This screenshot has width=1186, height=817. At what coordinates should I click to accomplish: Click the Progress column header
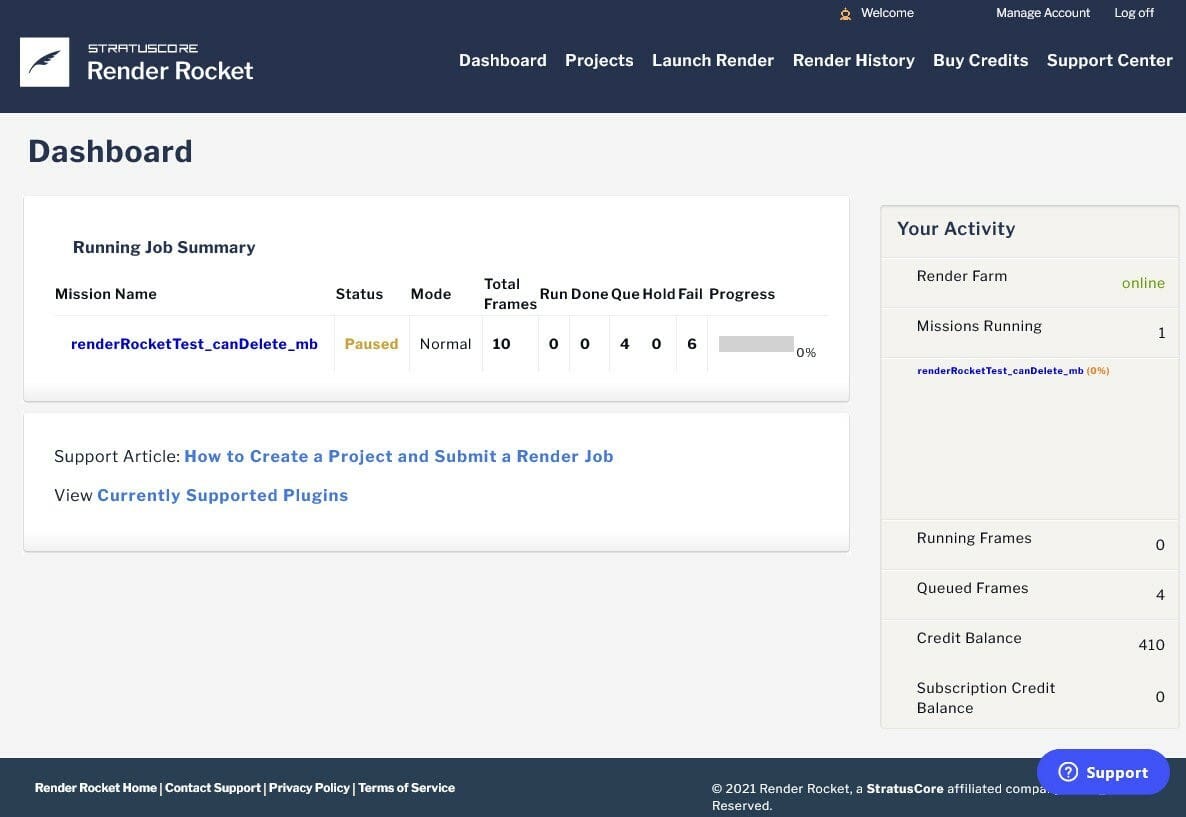(x=741, y=294)
